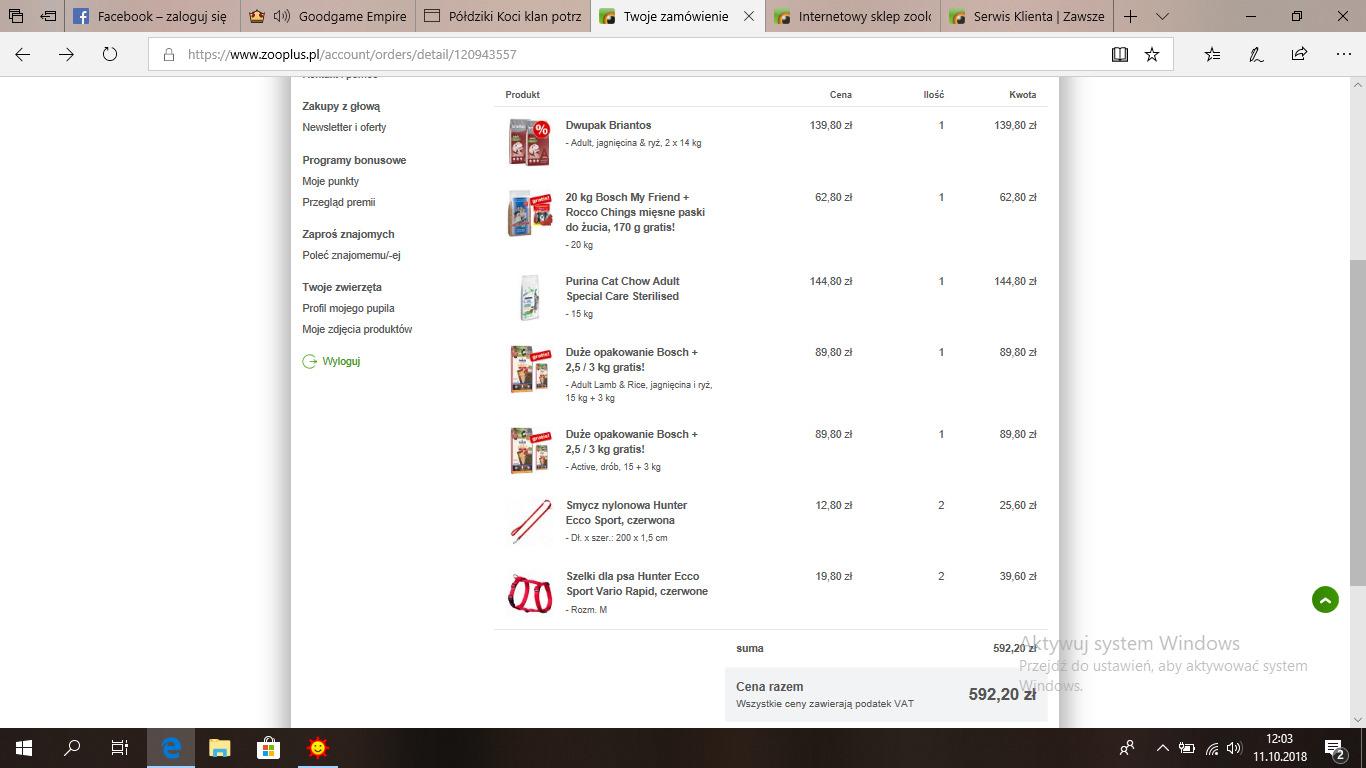The image size is (1366, 768).
Task: Close the Twoje zamówienie tab
Action: pyautogui.click(x=749, y=17)
